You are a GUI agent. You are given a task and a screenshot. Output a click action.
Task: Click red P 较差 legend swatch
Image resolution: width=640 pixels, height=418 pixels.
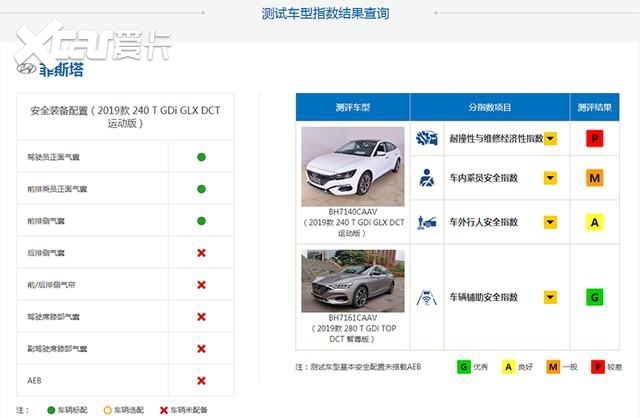click(598, 367)
